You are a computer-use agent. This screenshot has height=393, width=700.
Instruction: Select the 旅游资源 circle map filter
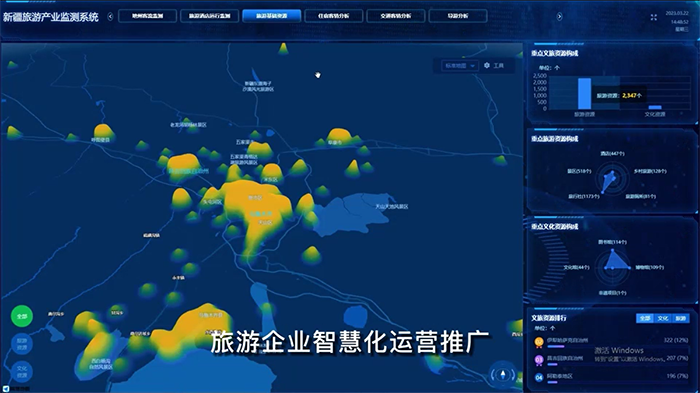pos(22,344)
